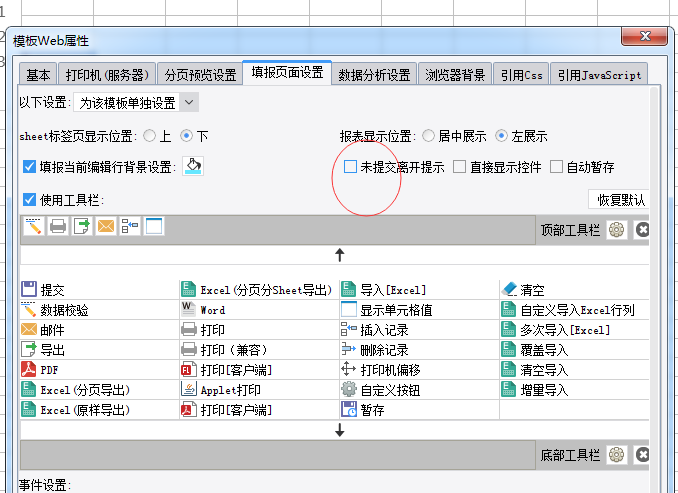Image resolution: width=678 pixels, height=493 pixels.
Task: Switch to the 基本 tab
Action: (x=38, y=75)
